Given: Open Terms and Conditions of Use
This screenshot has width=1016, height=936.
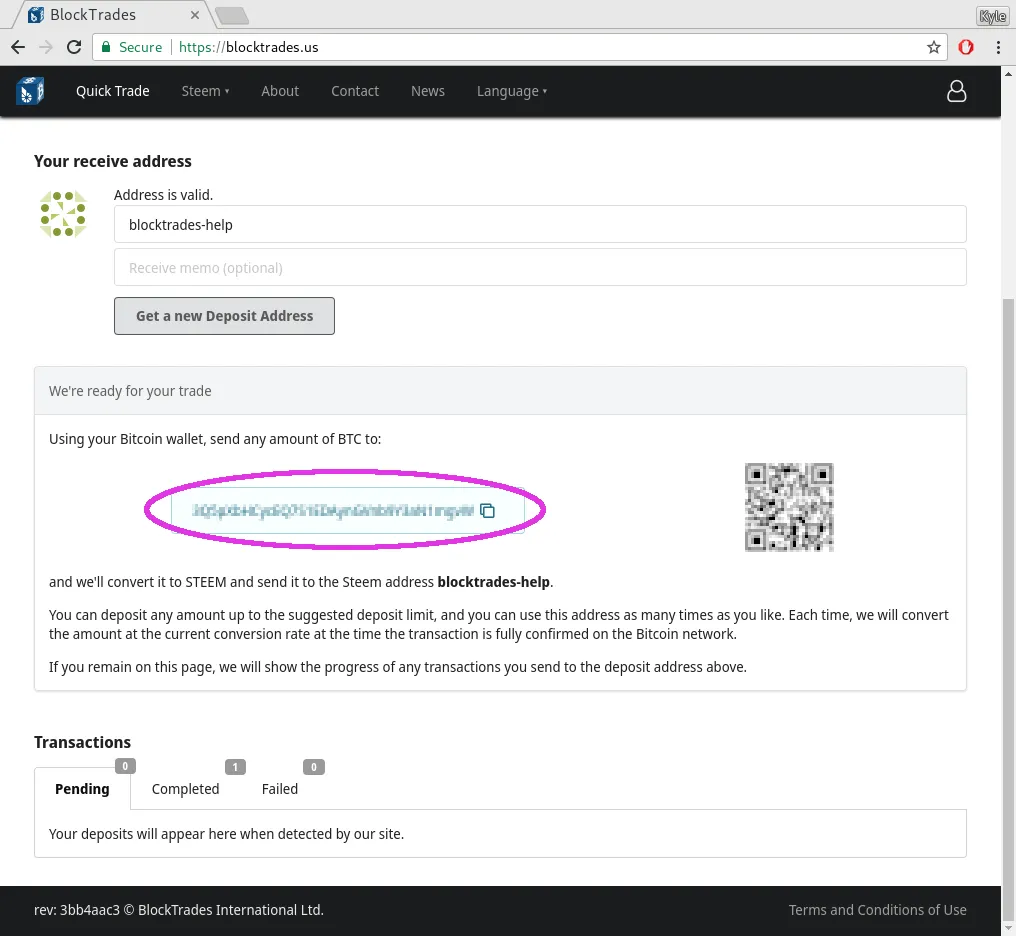Looking at the screenshot, I should pyautogui.click(x=877, y=910).
